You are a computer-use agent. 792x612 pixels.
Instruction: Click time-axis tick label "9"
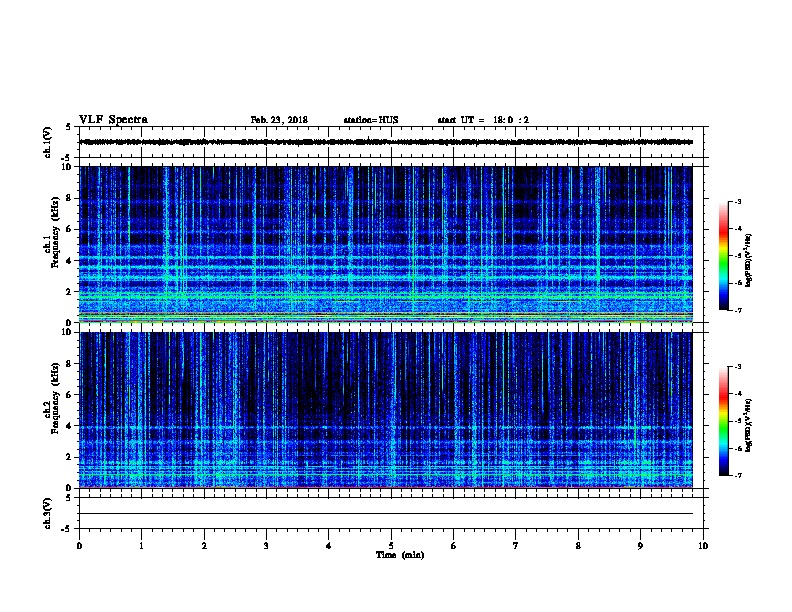coord(640,545)
